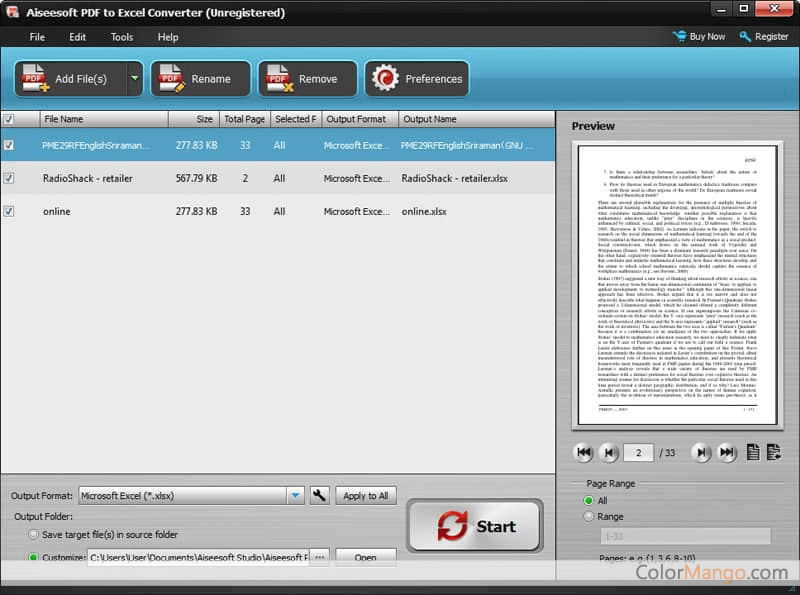This screenshot has width=800, height=595.
Task: Click the single page view icon
Action: click(x=753, y=452)
